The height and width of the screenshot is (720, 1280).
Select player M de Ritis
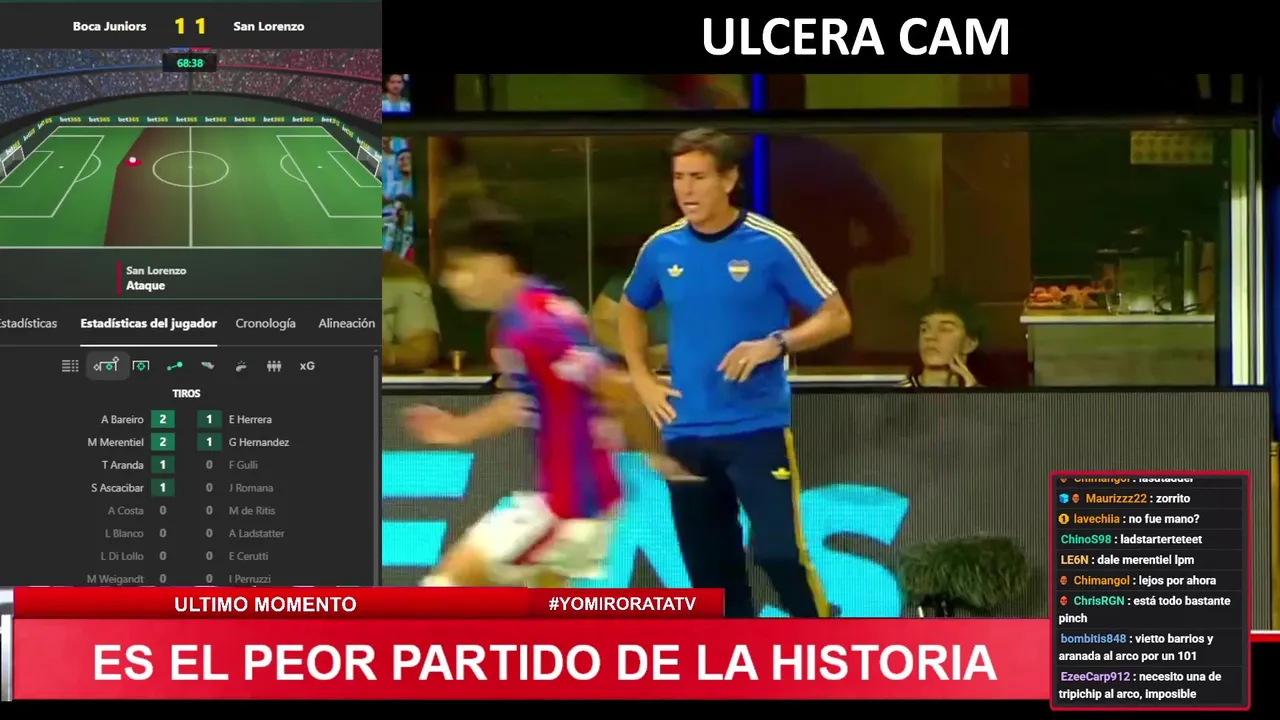(252, 511)
